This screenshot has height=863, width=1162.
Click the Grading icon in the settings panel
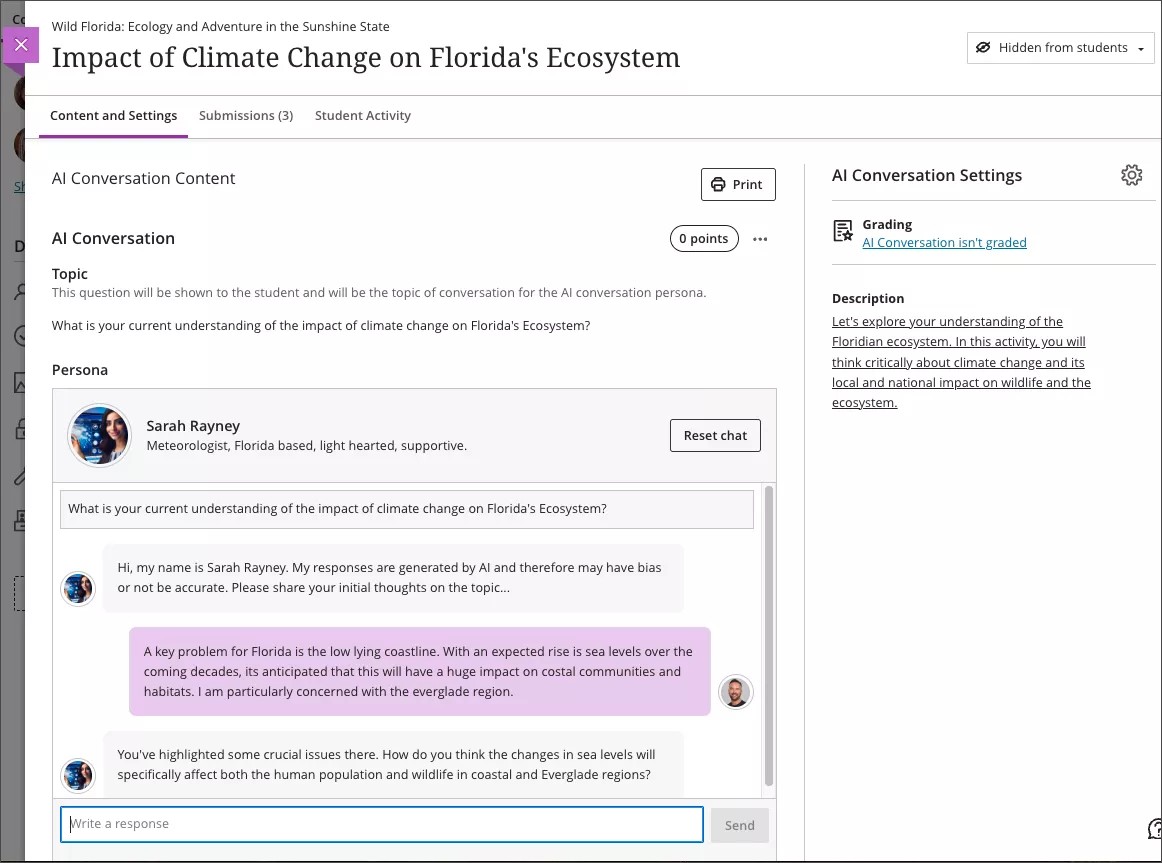click(841, 231)
